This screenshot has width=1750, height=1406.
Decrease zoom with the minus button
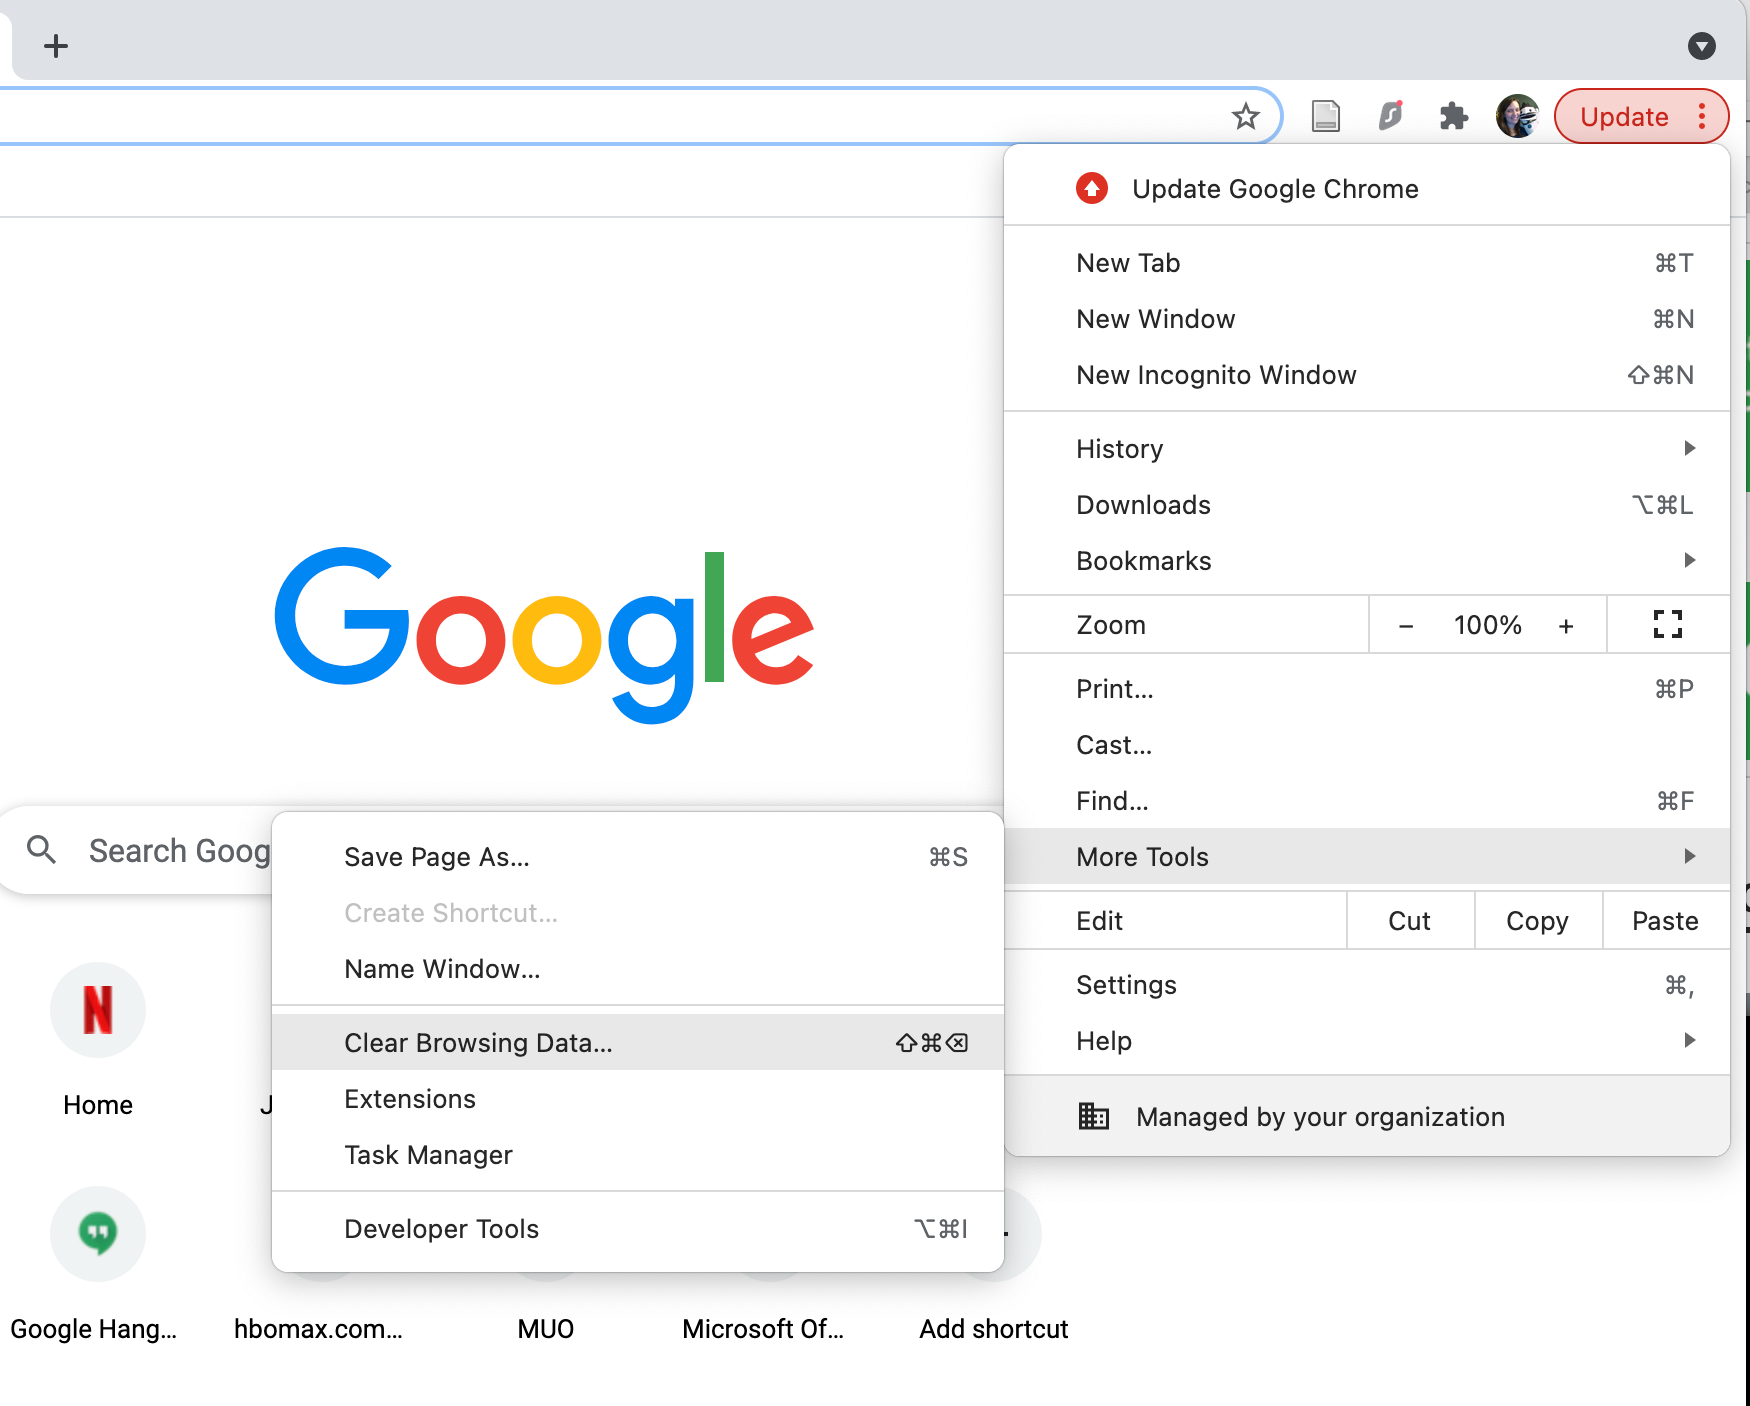coord(1406,626)
